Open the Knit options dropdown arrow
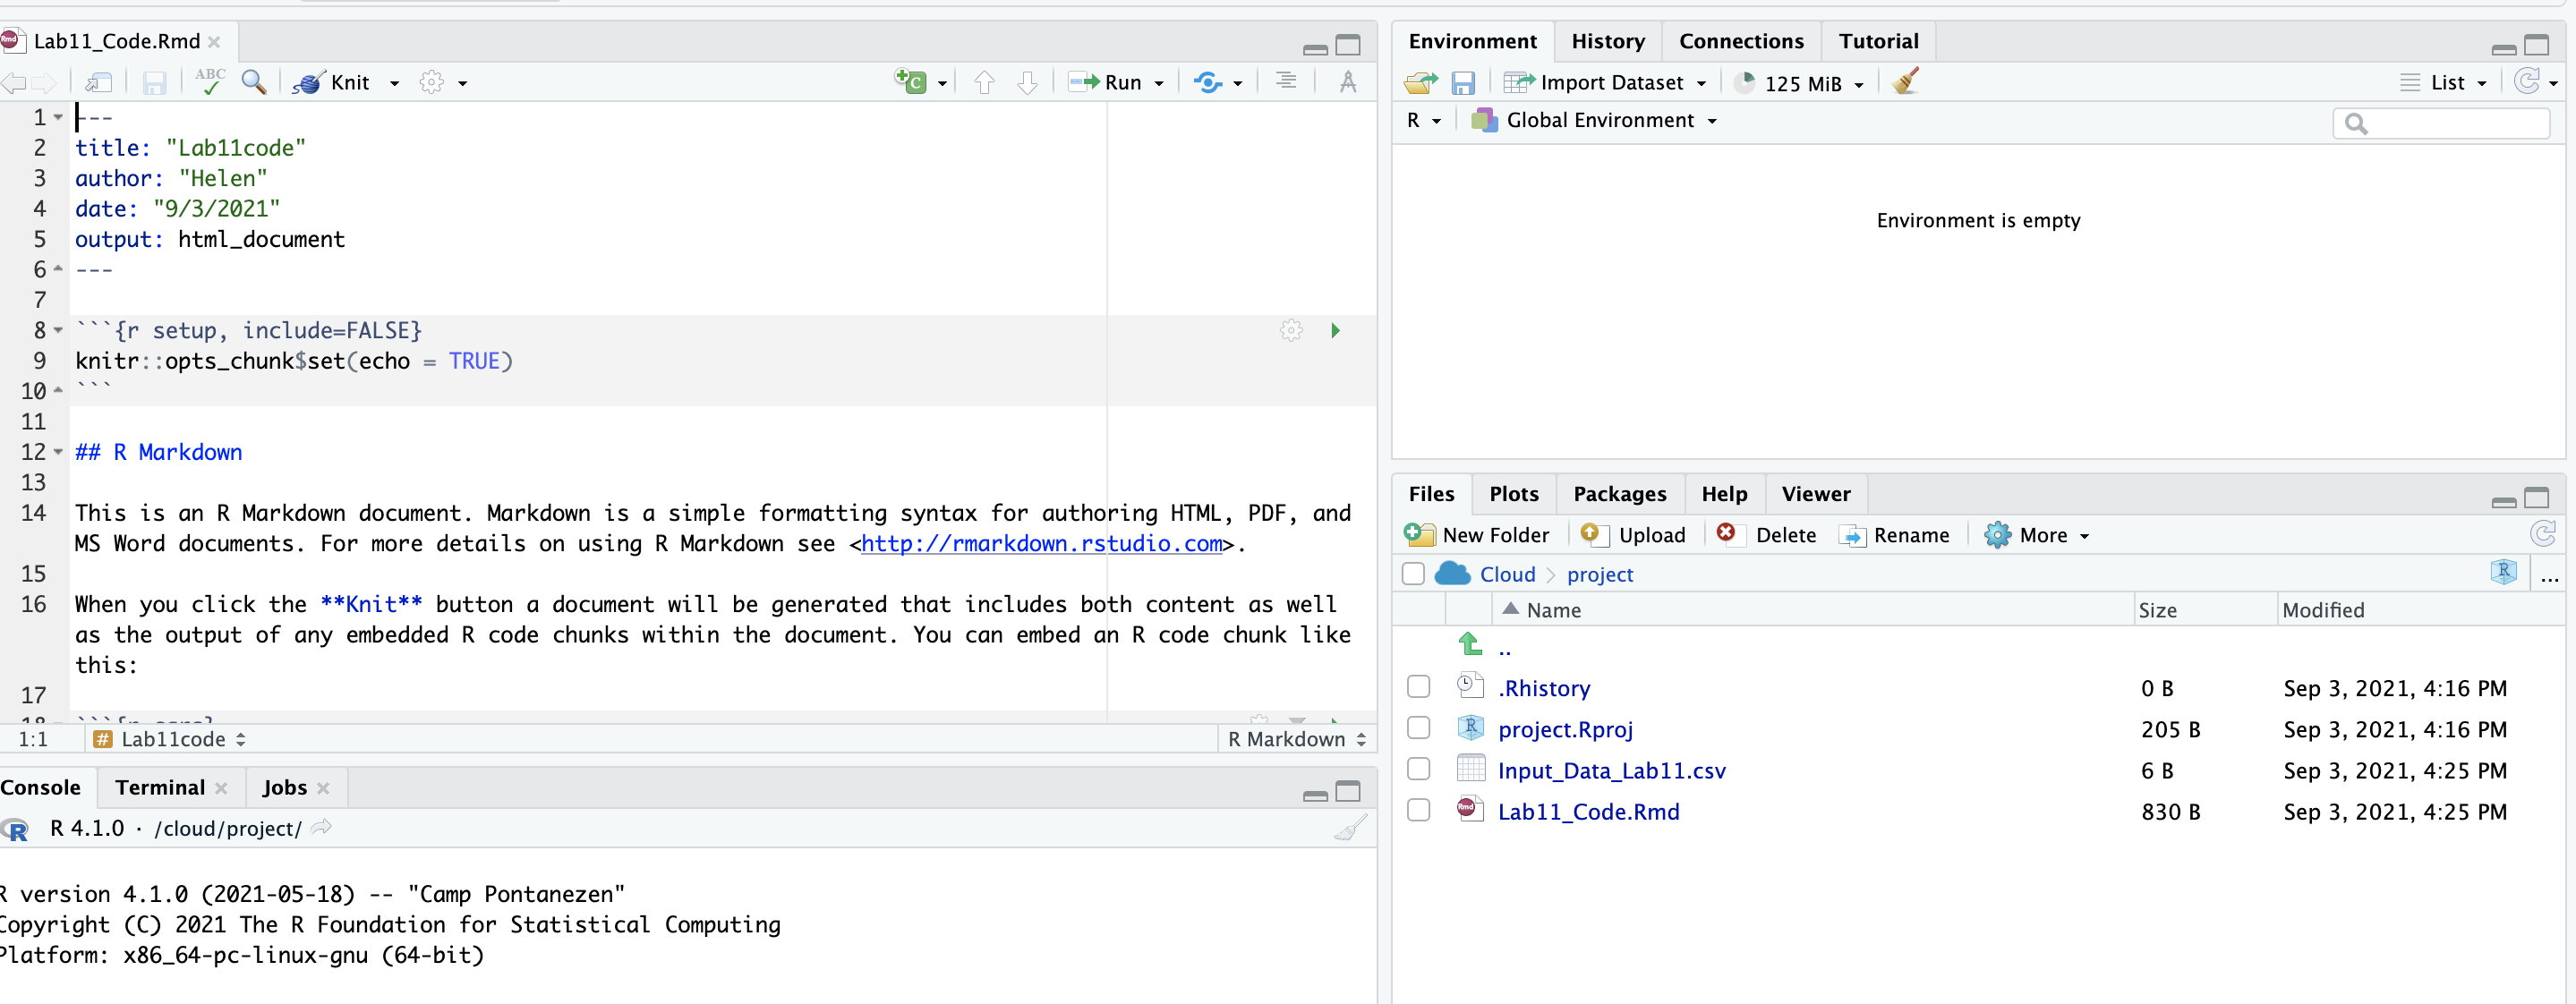This screenshot has width=2576, height=1004. 395,83
